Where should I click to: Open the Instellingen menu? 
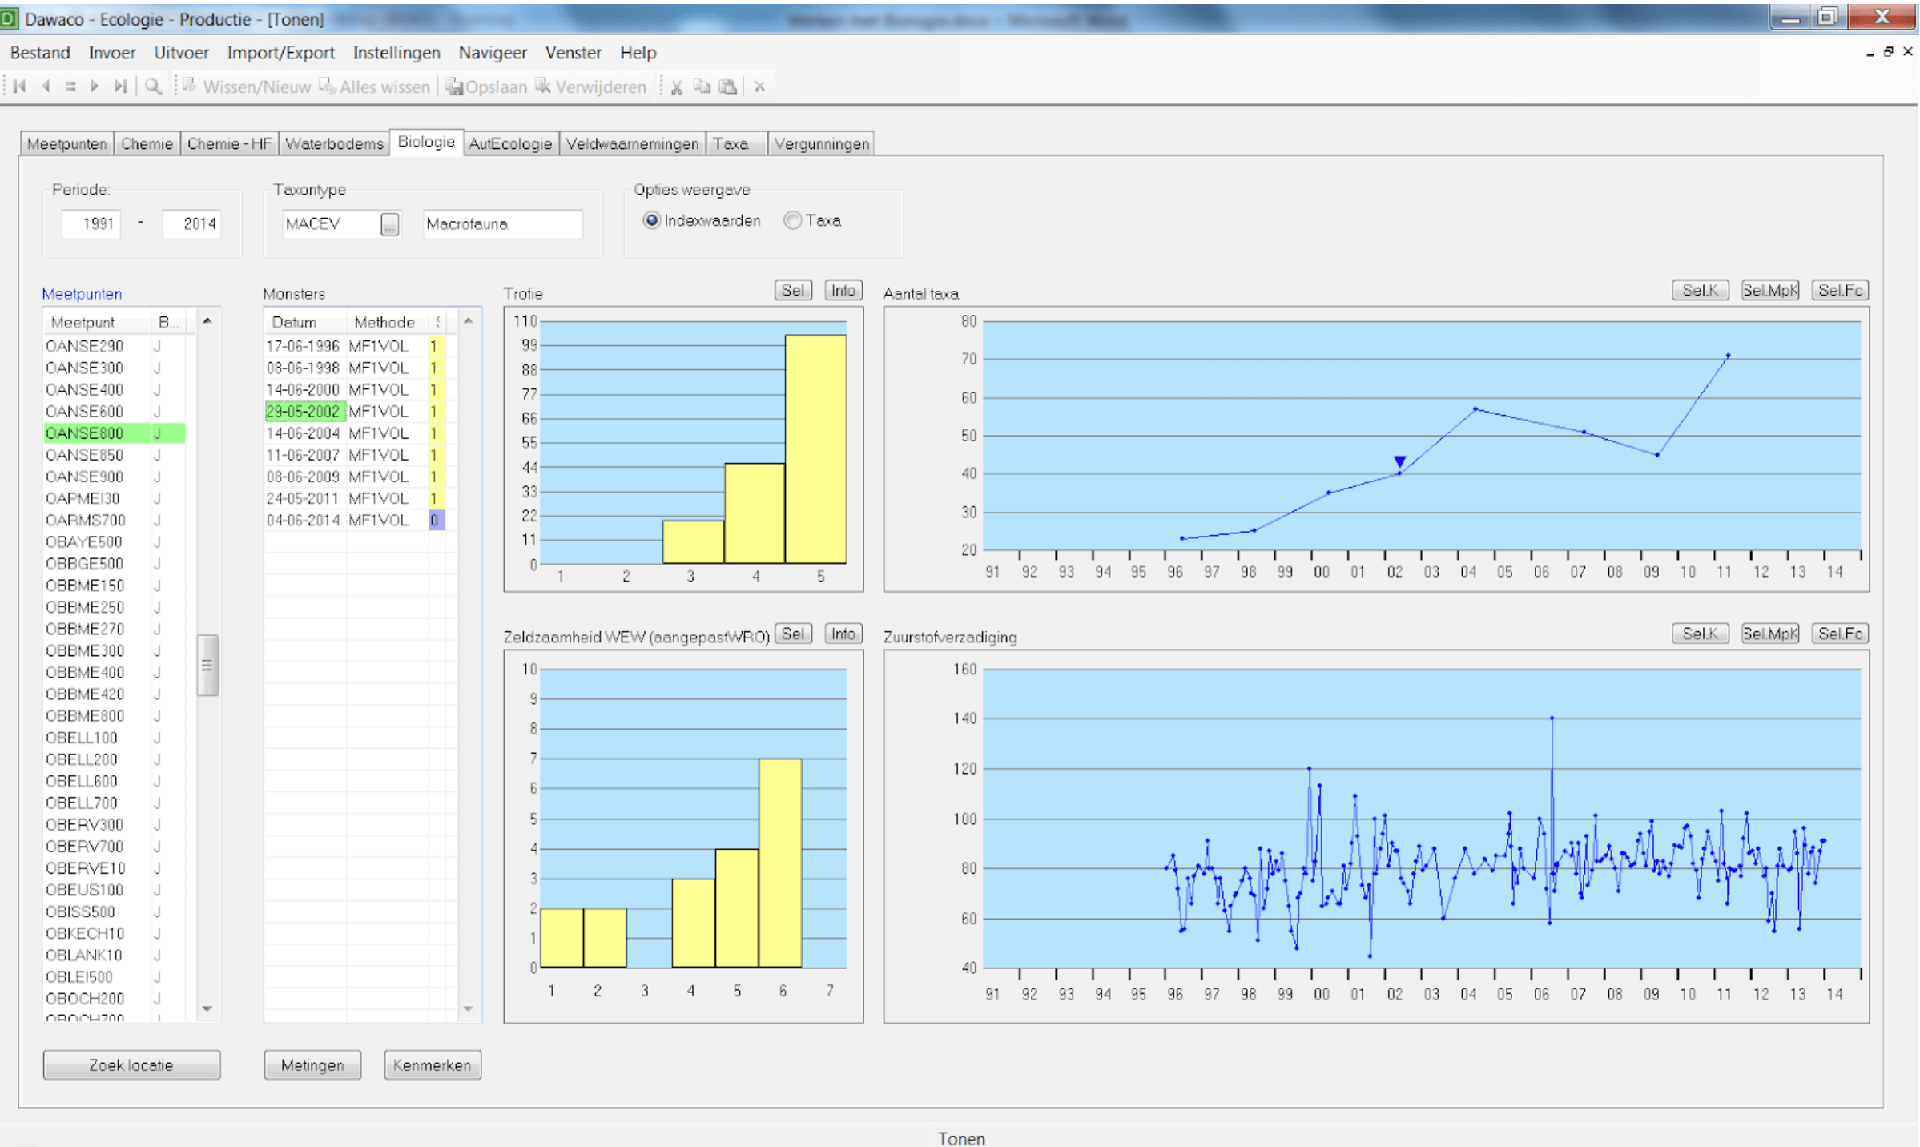396,53
